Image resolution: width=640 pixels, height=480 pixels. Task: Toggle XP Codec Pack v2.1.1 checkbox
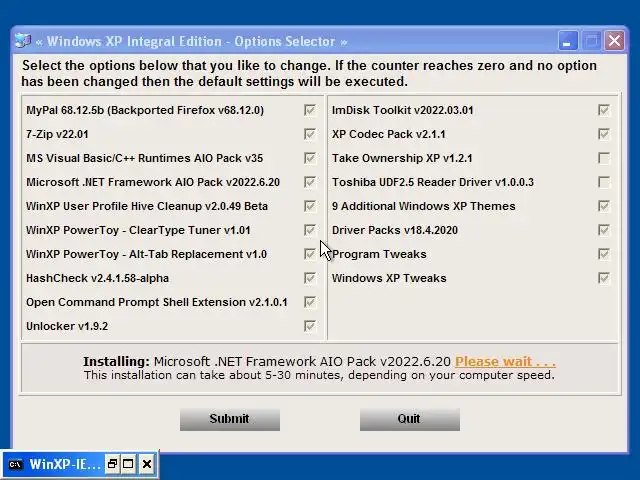tap(604, 134)
